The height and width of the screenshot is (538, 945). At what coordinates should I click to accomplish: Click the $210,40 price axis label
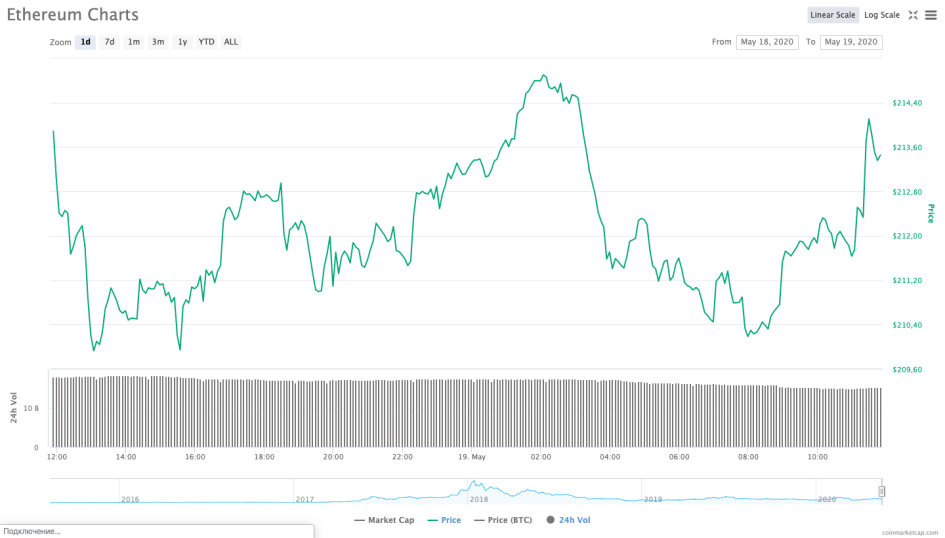tap(907, 325)
